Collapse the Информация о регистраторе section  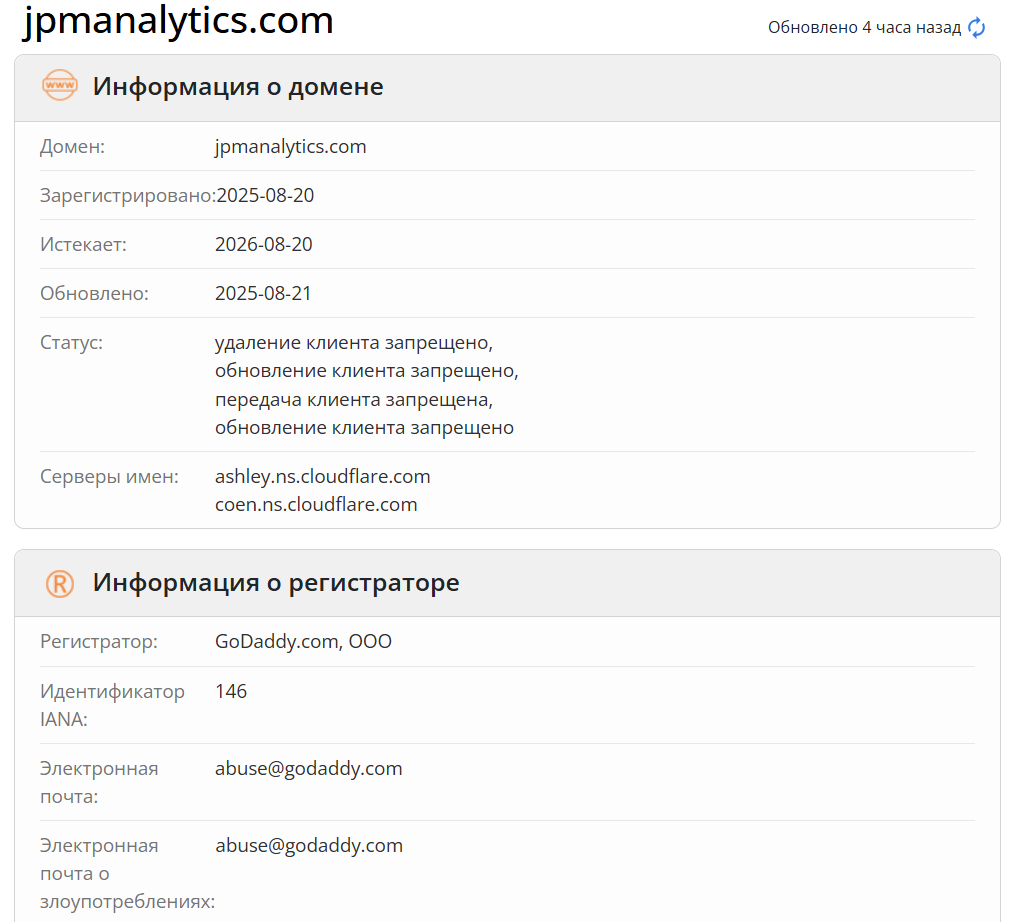[x=274, y=582]
